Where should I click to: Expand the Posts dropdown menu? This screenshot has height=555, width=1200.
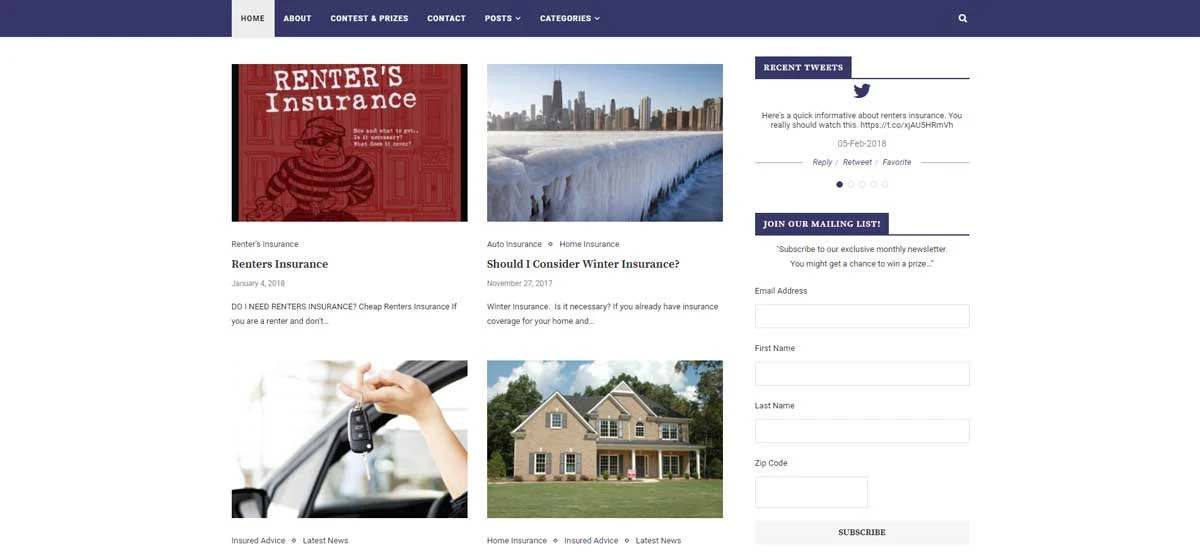coord(503,18)
